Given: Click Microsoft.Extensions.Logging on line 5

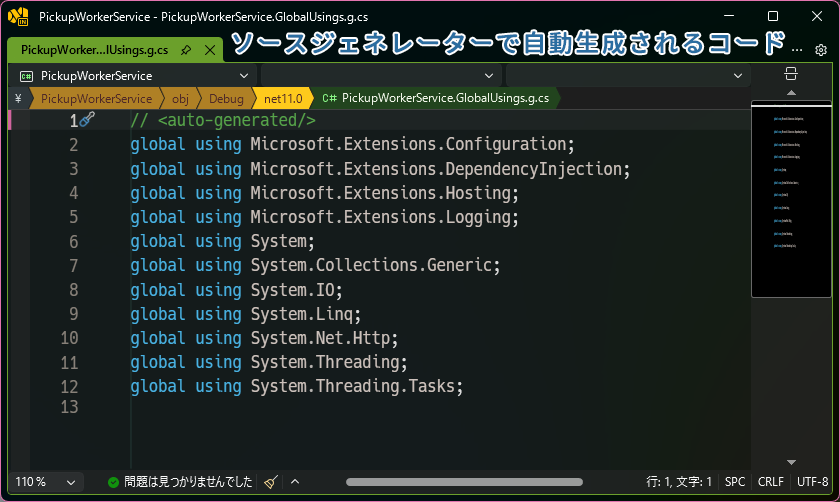Looking at the screenshot, I should click(381, 217).
